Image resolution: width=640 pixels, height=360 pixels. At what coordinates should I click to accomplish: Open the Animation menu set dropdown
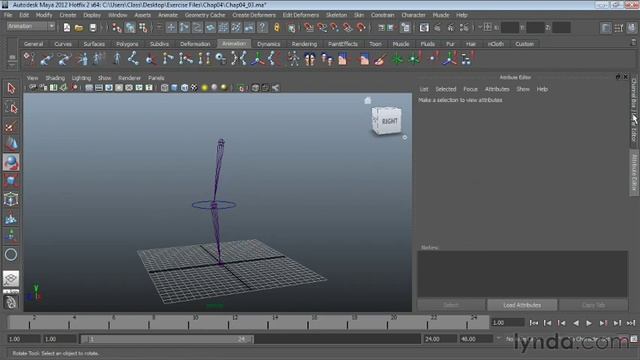pos(31,26)
